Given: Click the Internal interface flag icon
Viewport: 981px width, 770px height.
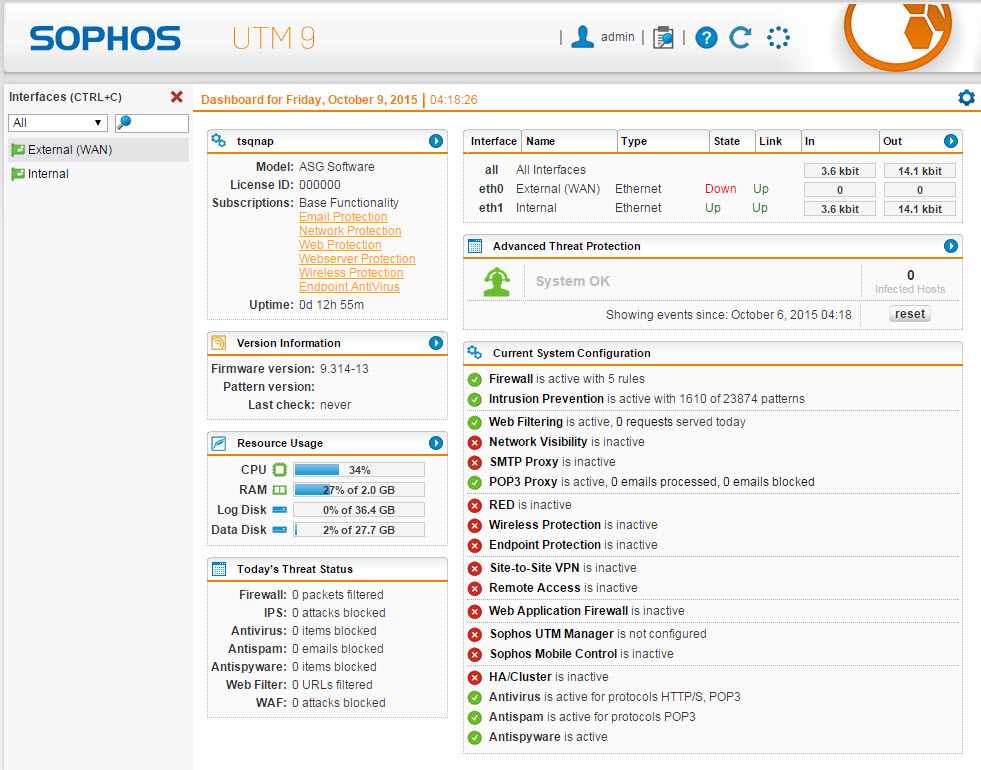Looking at the screenshot, I should (18, 174).
